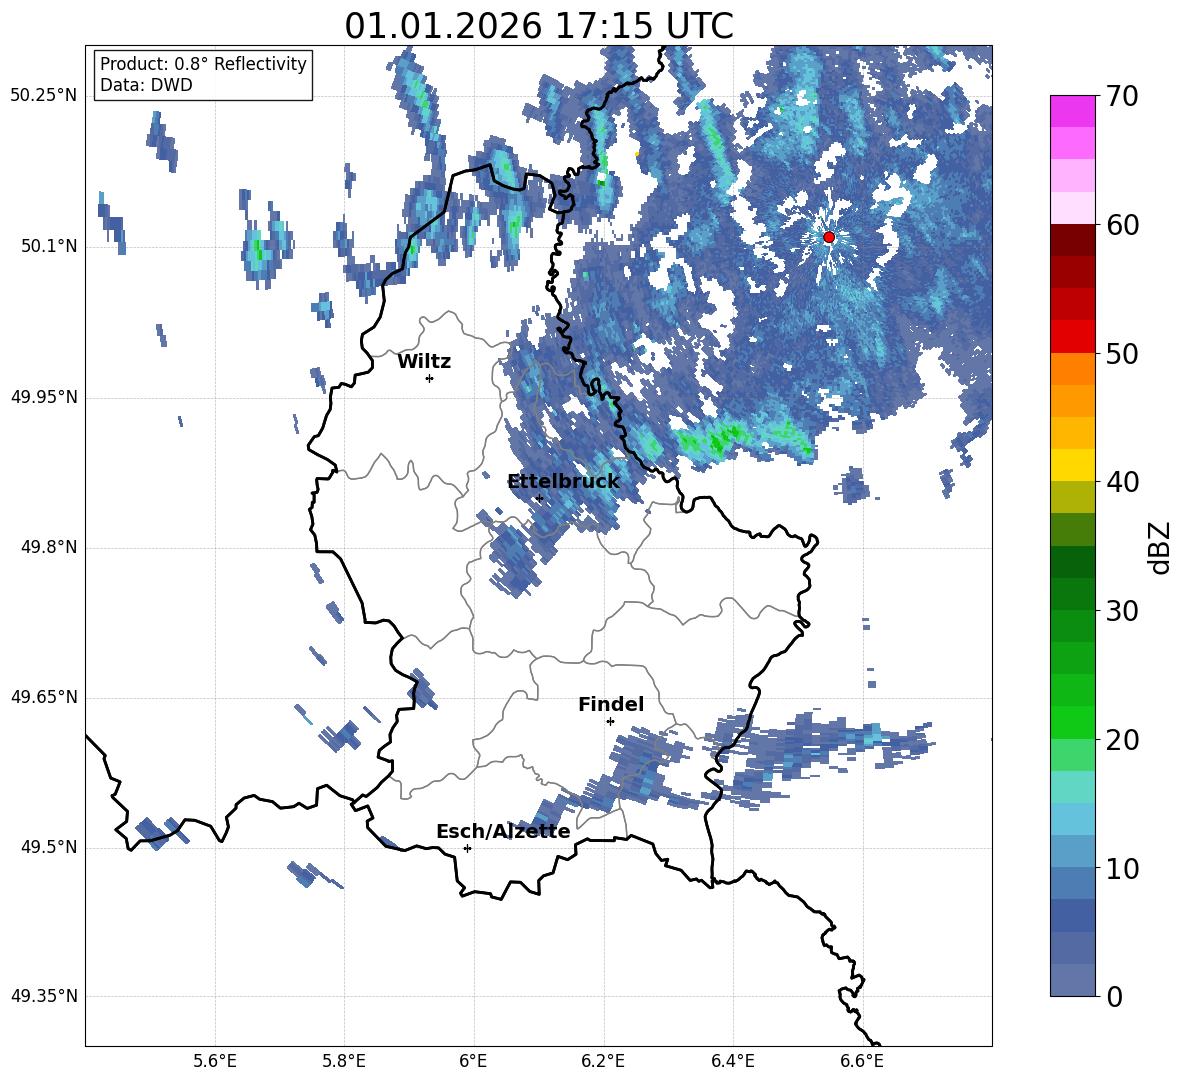This screenshot has width=1184, height=1081.
Task: Click the 49.5°N latitude label
Action: (48, 847)
